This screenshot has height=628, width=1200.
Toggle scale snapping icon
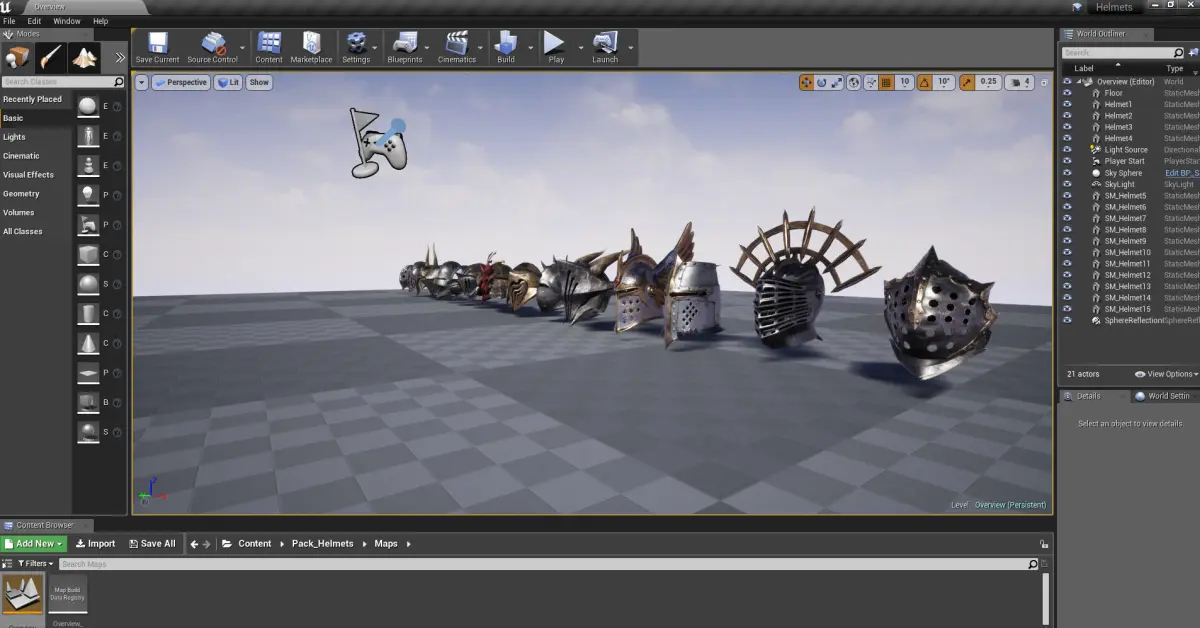967,82
